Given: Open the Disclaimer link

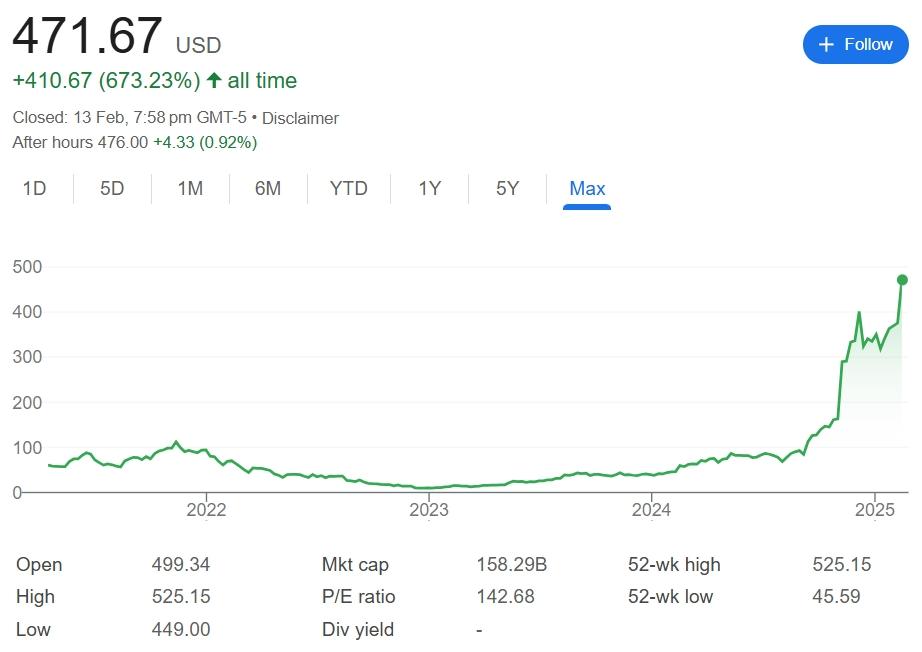Looking at the screenshot, I should pos(300,118).
